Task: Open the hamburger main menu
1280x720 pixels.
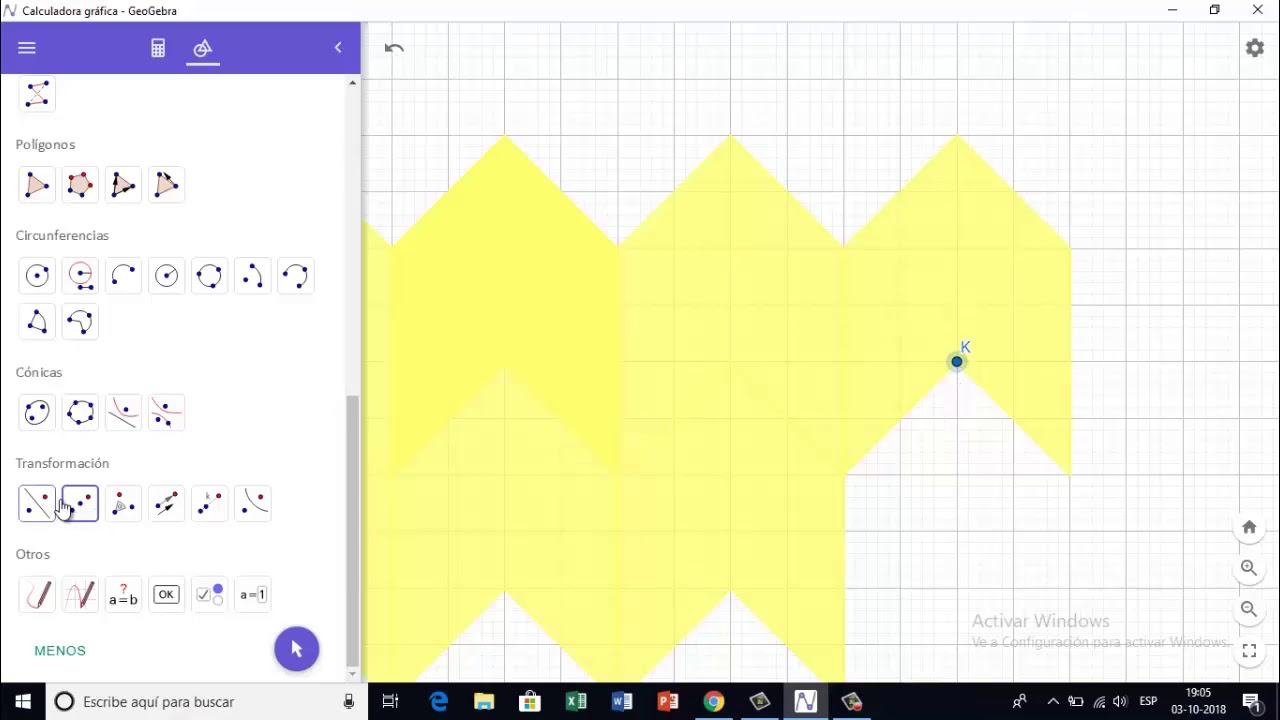Action: point(27,48)
